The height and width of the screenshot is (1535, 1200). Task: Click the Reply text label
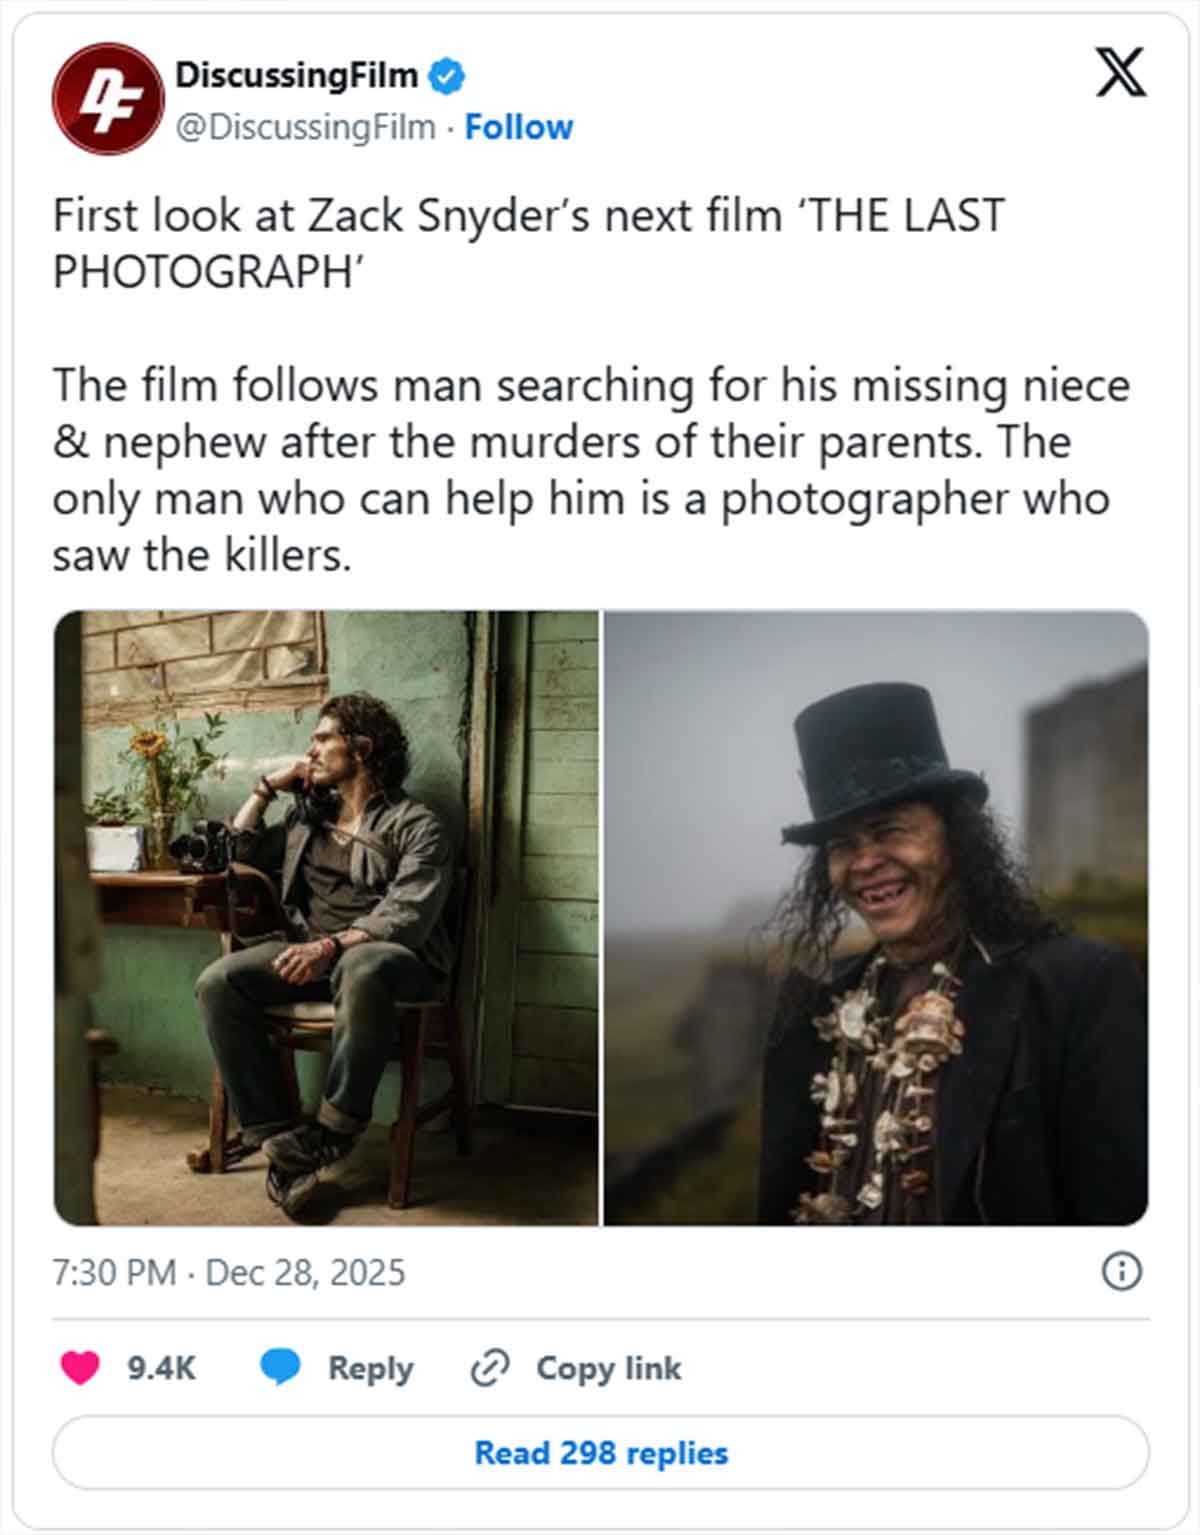coord(372,1367)
